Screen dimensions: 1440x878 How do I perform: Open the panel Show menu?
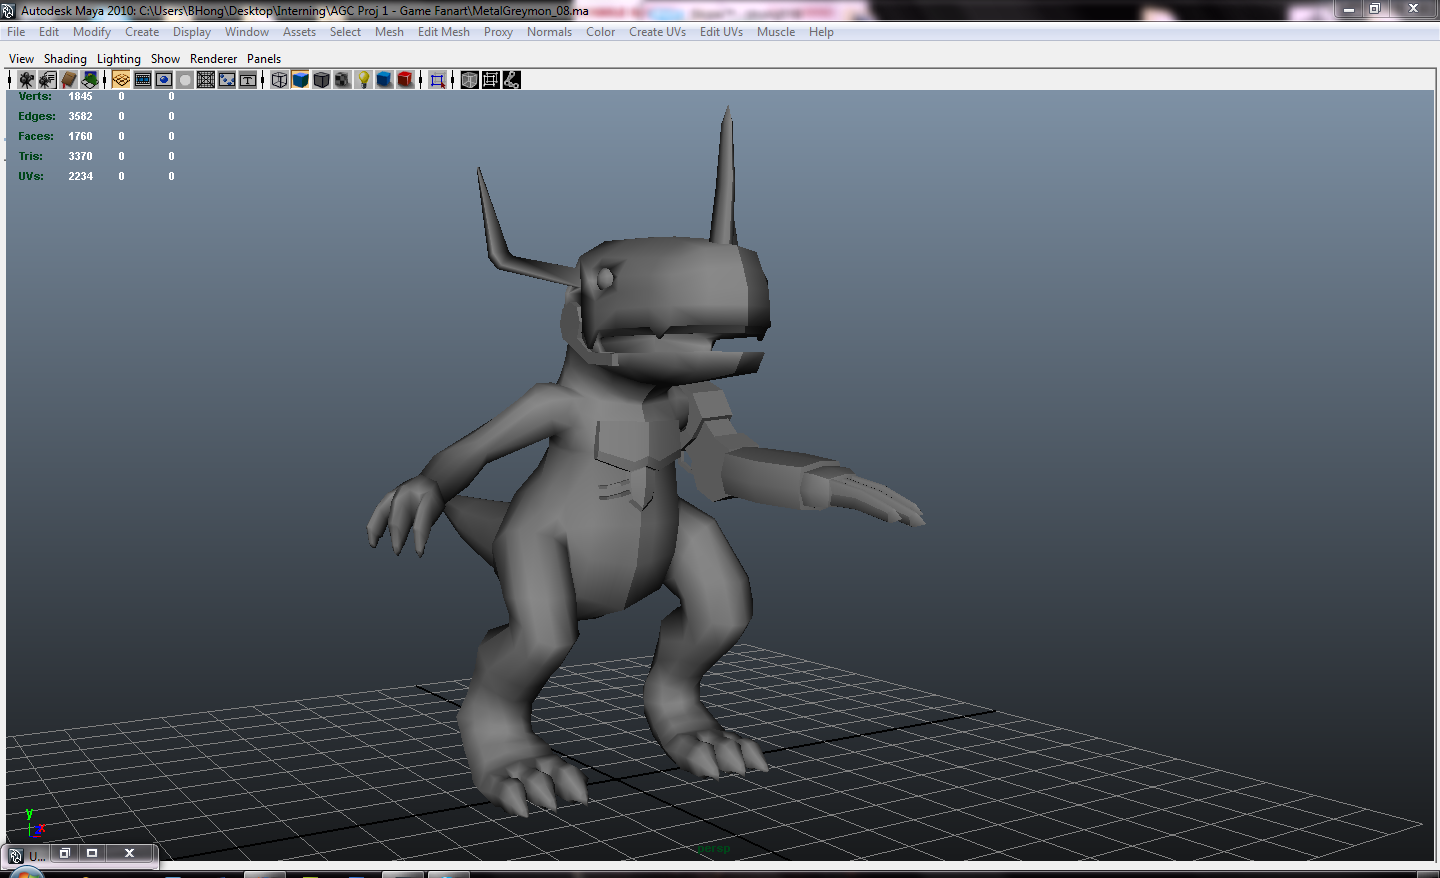tap(165, 59)
